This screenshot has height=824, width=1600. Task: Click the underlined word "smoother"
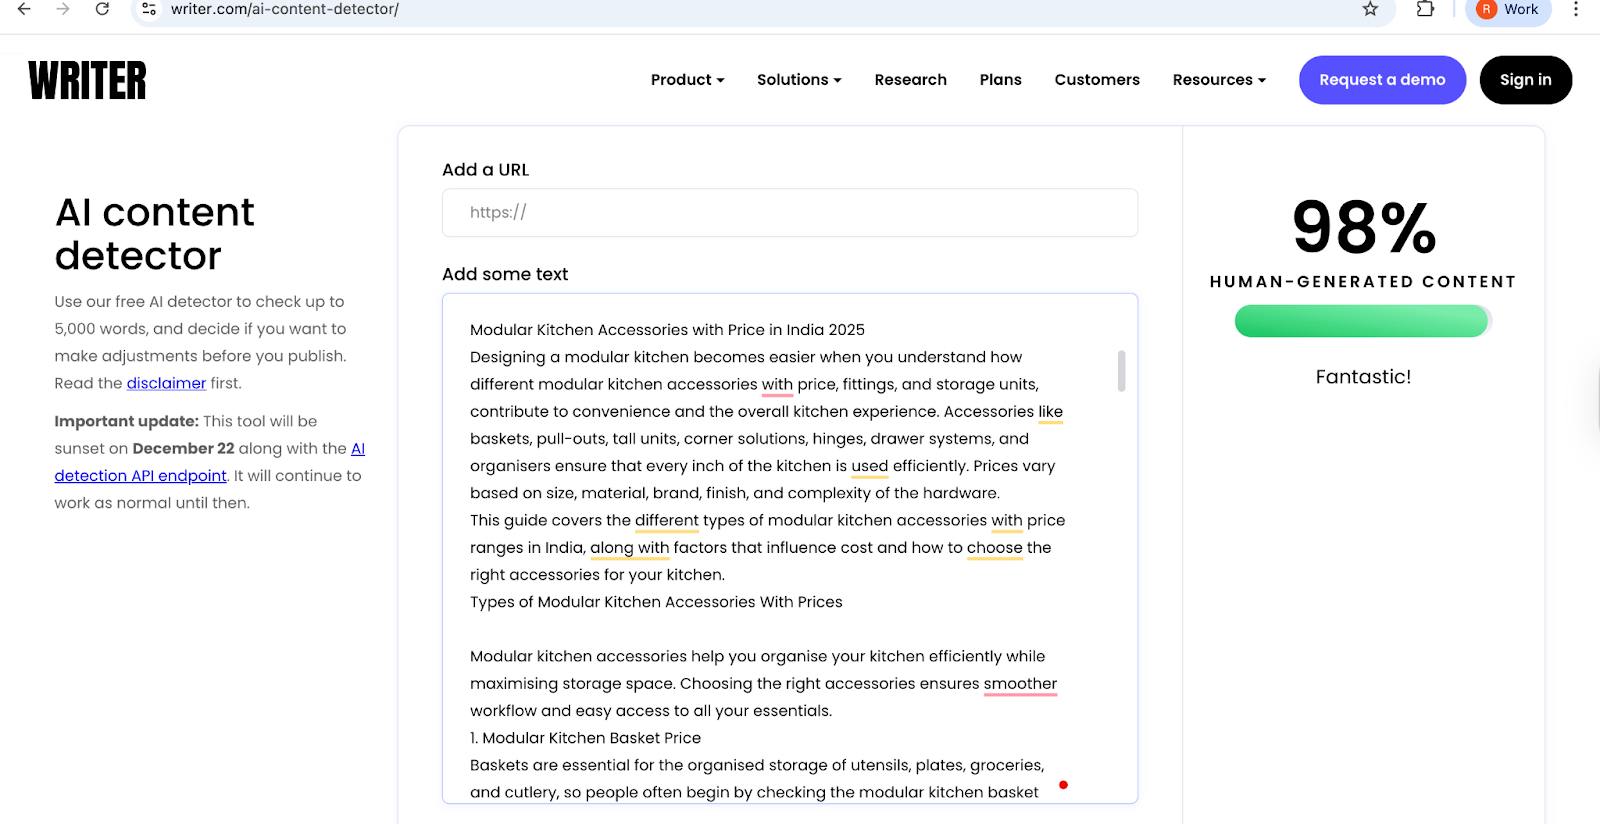[1020, 684]
